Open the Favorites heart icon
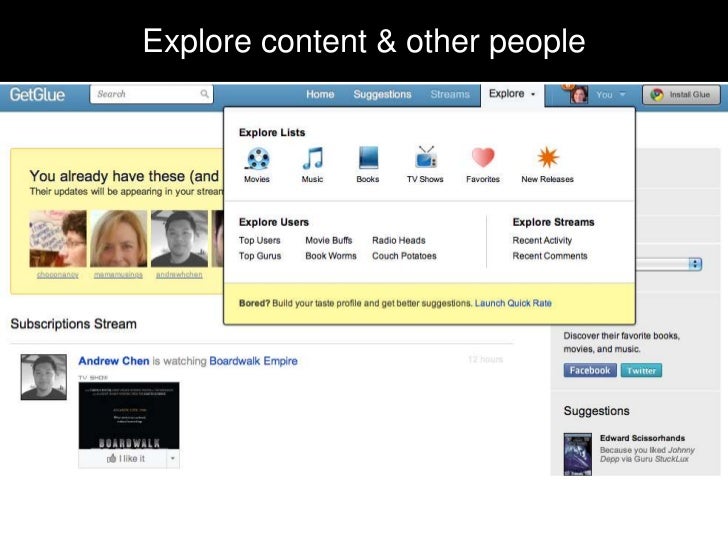 pos(483,157)
